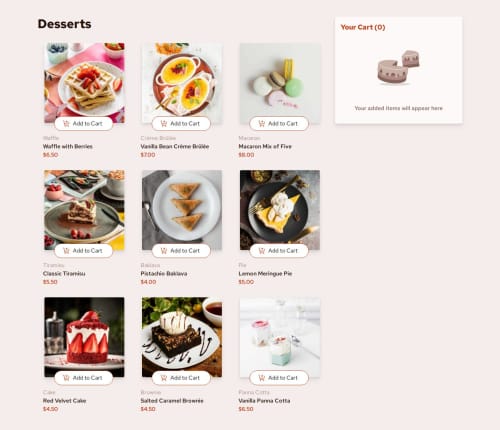View the Red Velvet Cake image
The height and width of the screenshot is (430, 500).
[x=84, y=337]
